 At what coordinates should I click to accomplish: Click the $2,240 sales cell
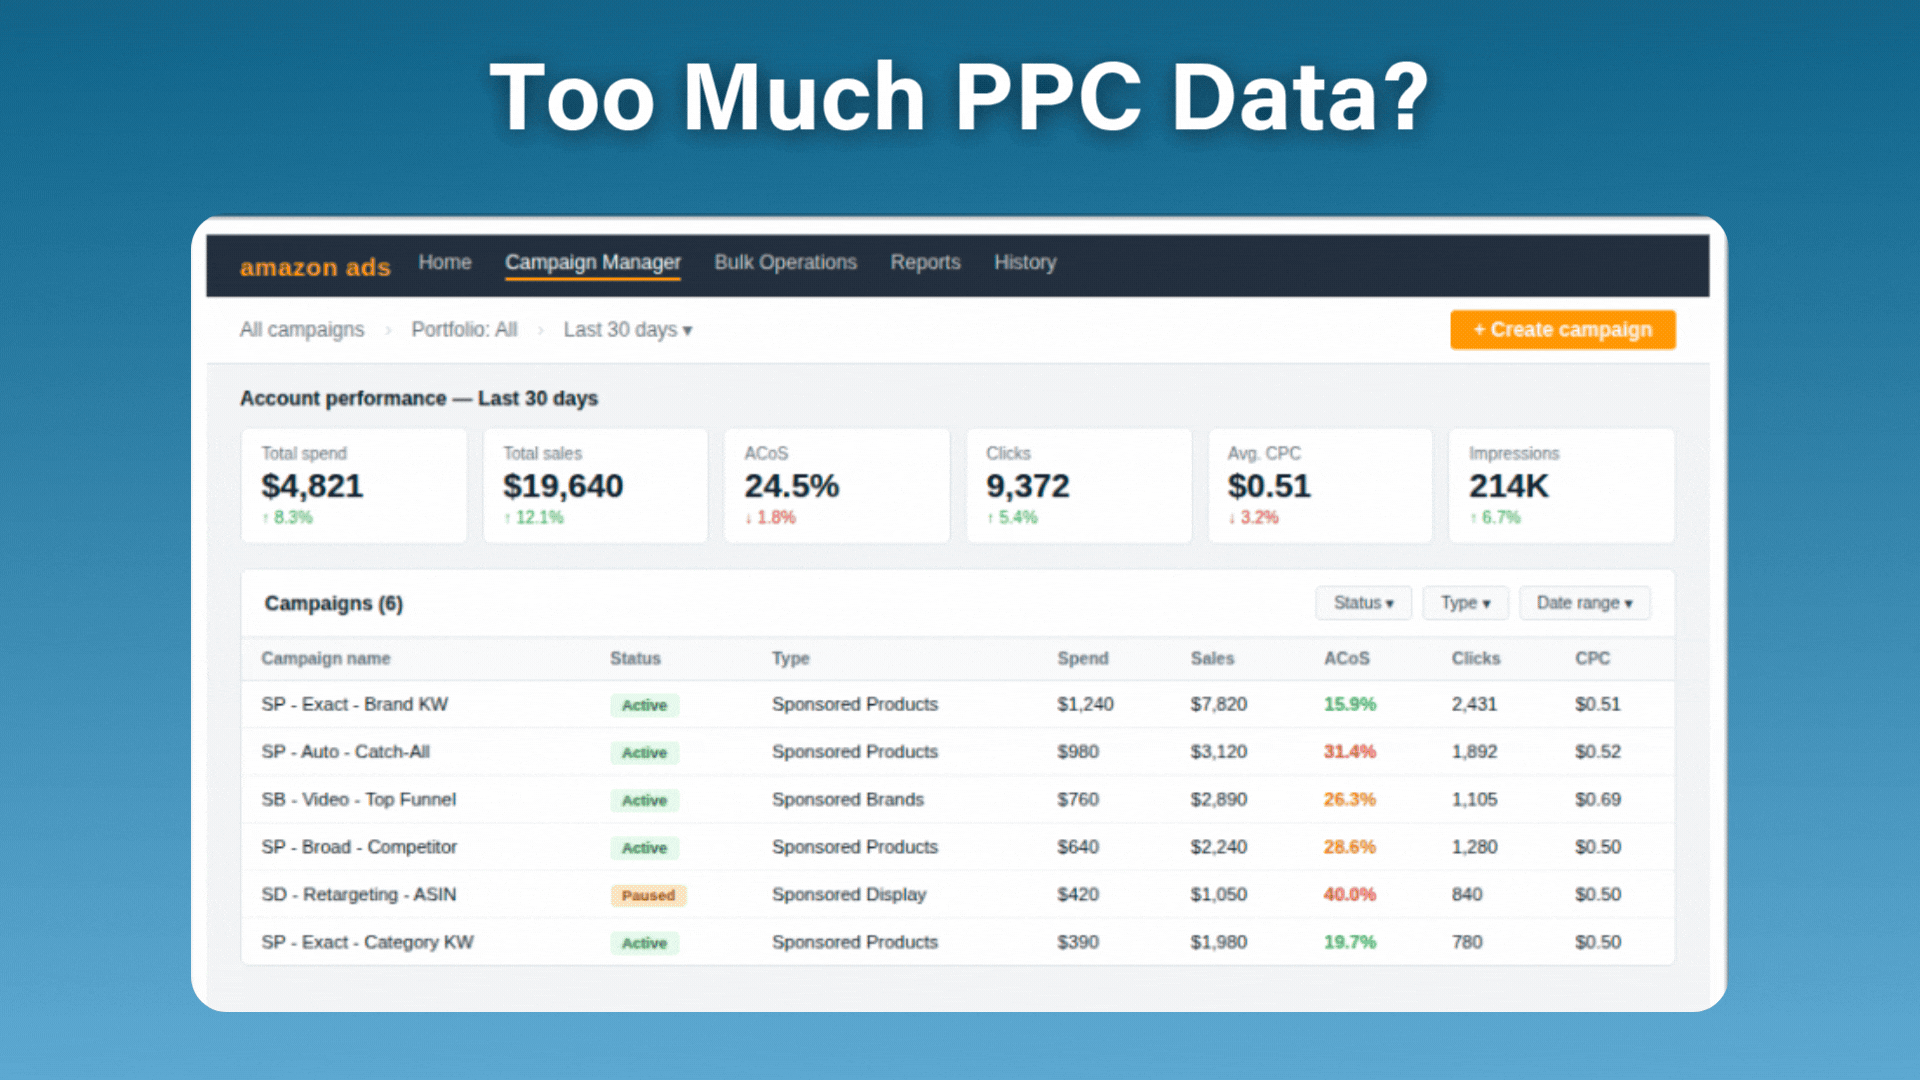1218,847
